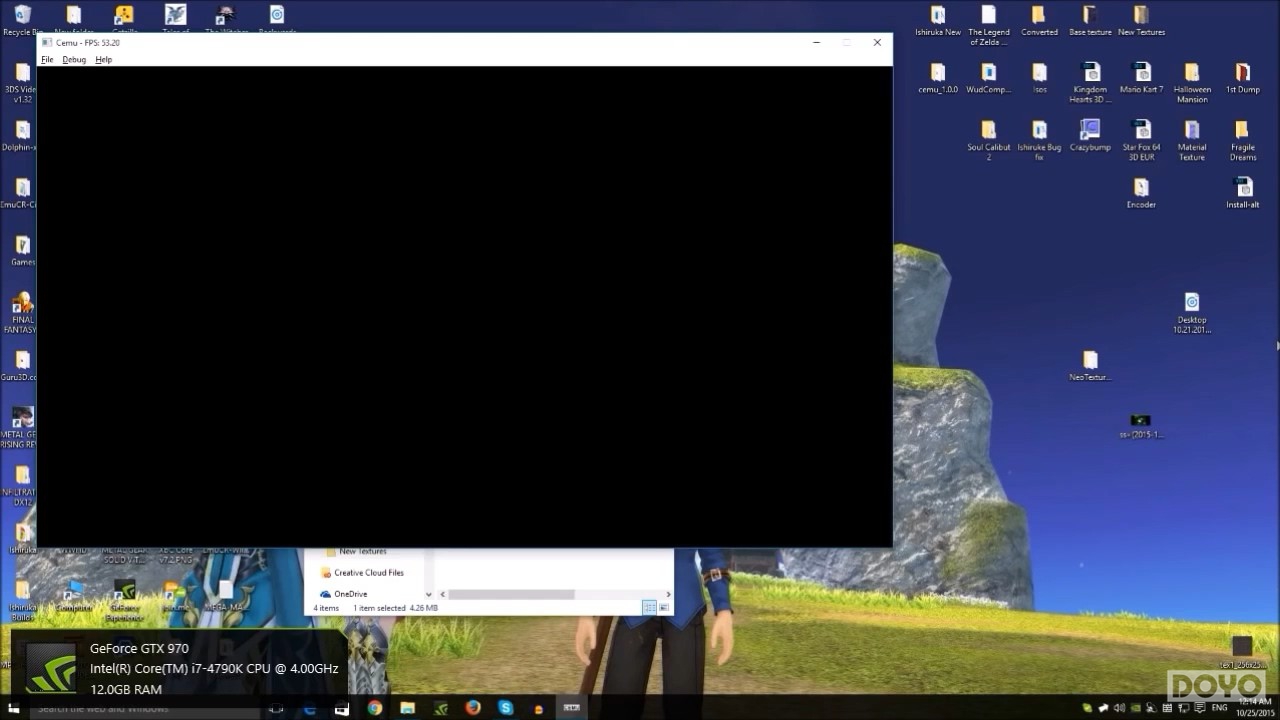Open File Explorer from the taskbar
The height and width of the screenshot is (720, 1280).
407,708
